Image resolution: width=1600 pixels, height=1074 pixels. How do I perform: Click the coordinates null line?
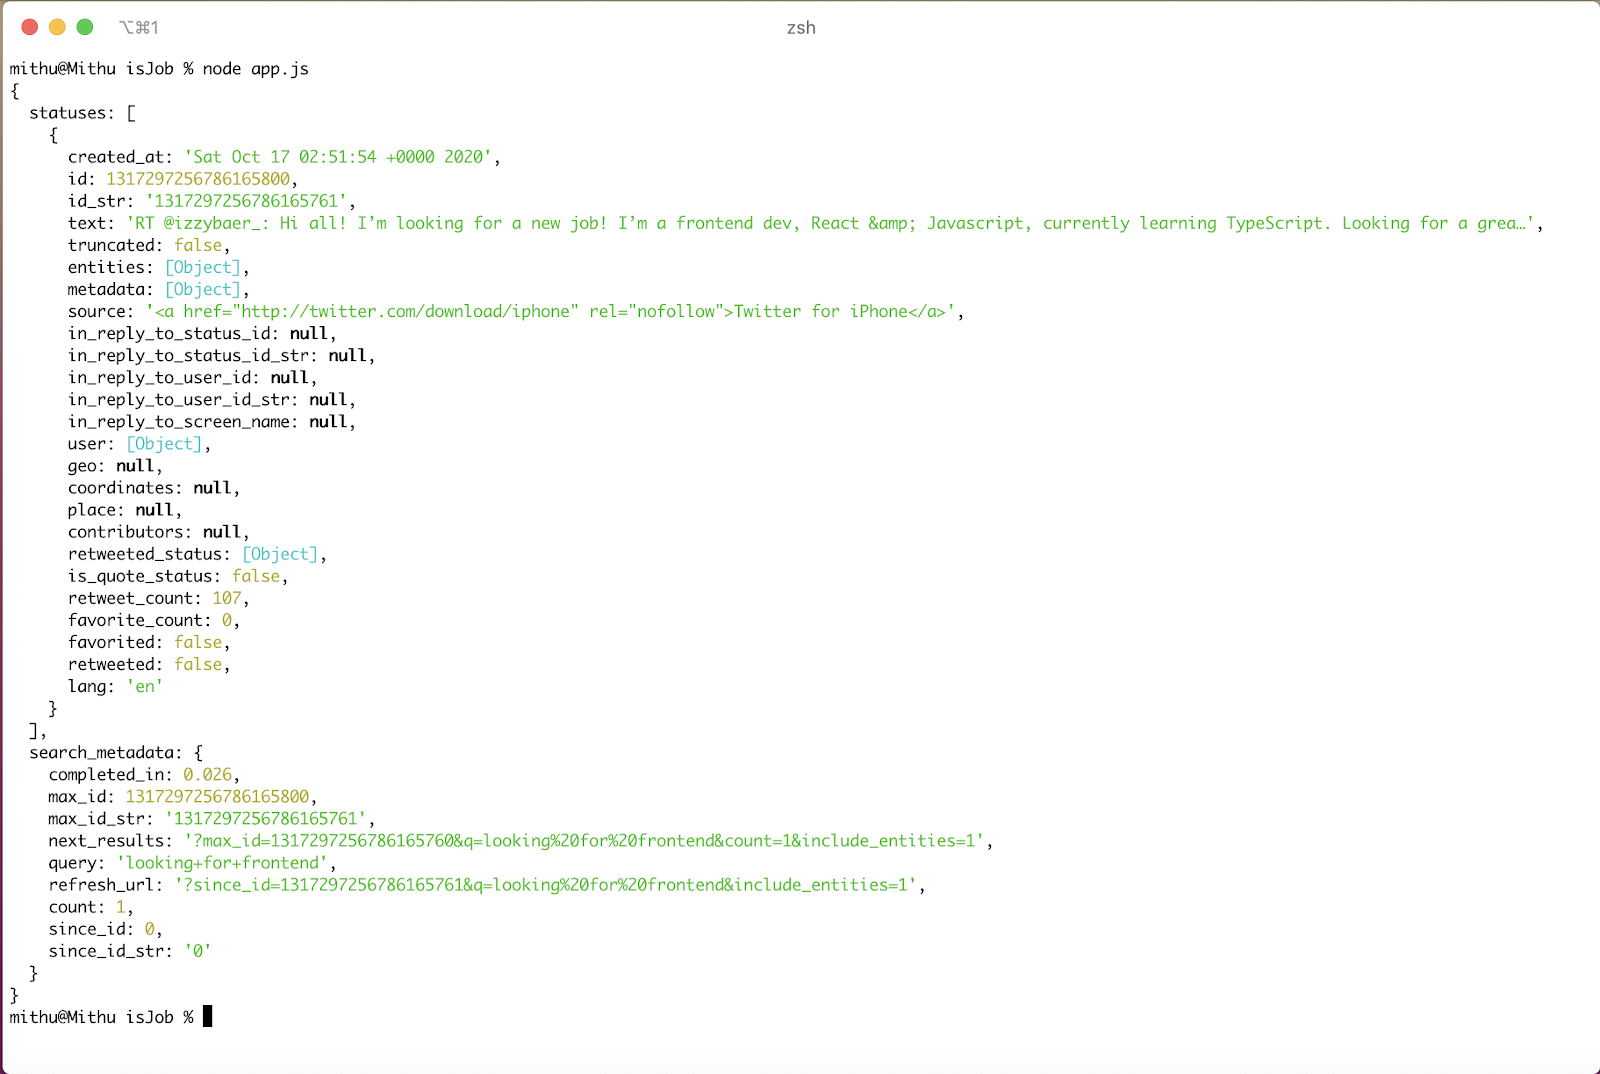click(x=154, y=487)
